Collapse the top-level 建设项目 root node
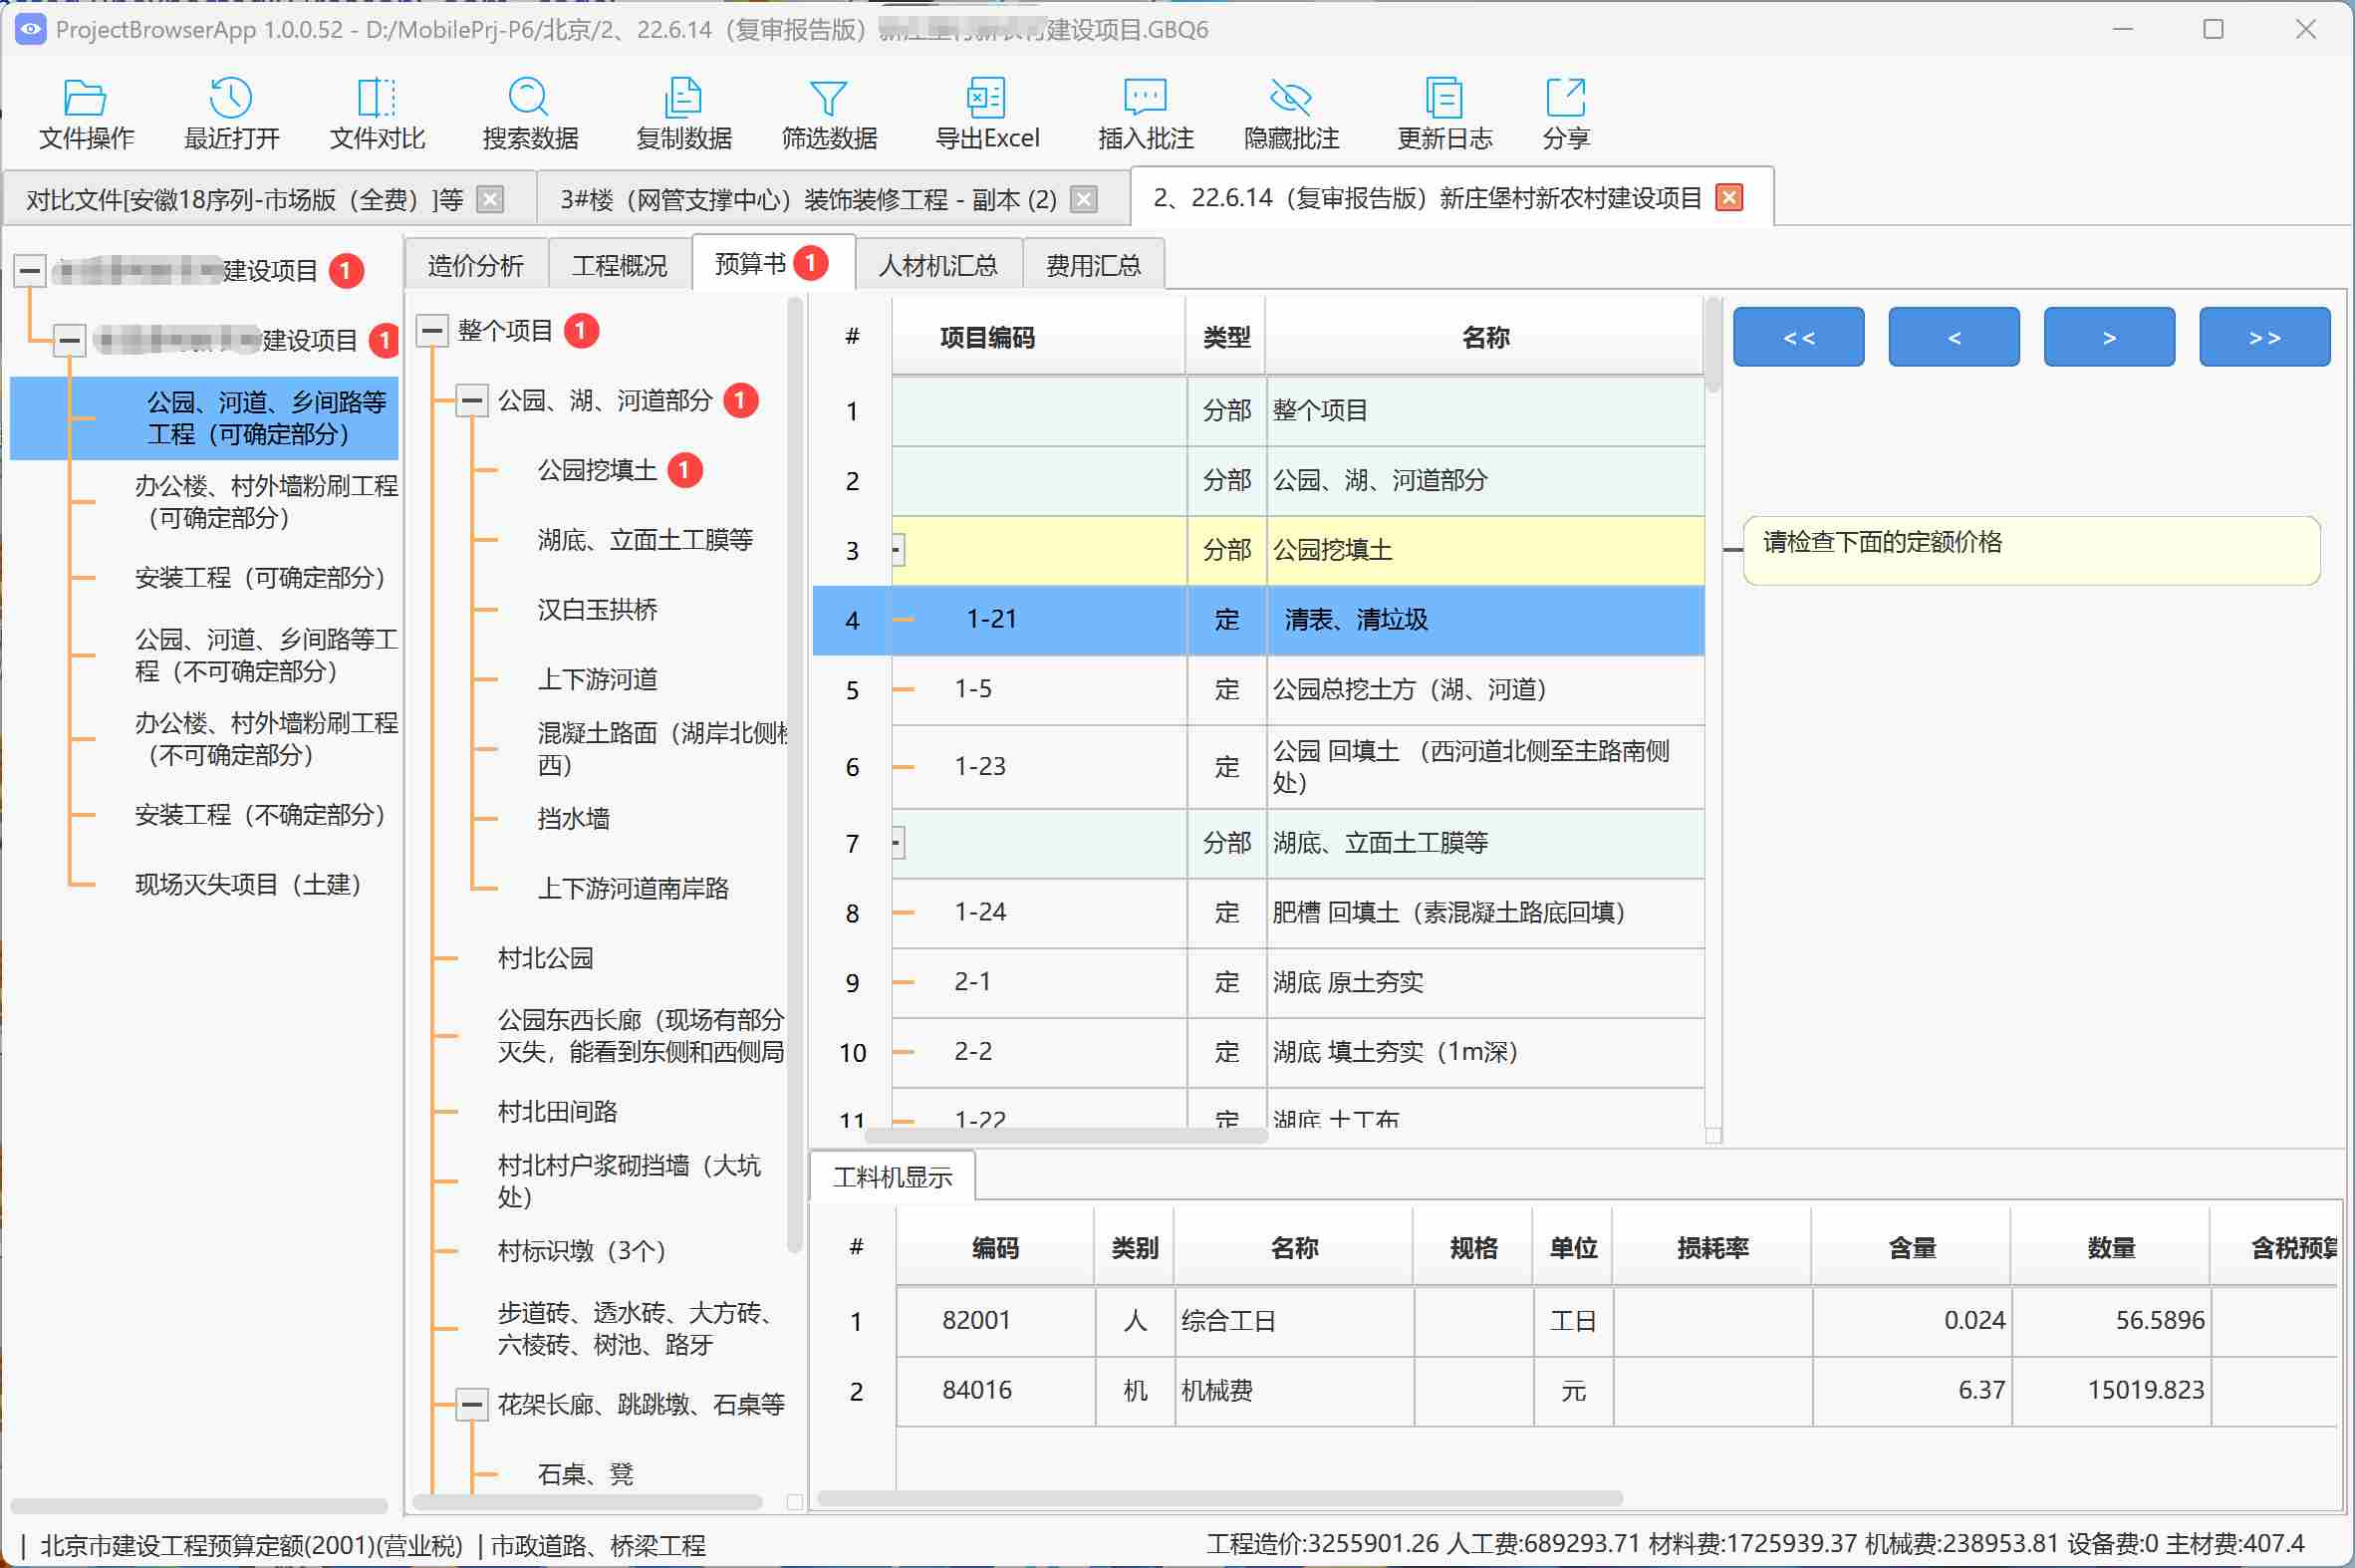Screen dimensions: 2355x1568 tap(30, 270)
